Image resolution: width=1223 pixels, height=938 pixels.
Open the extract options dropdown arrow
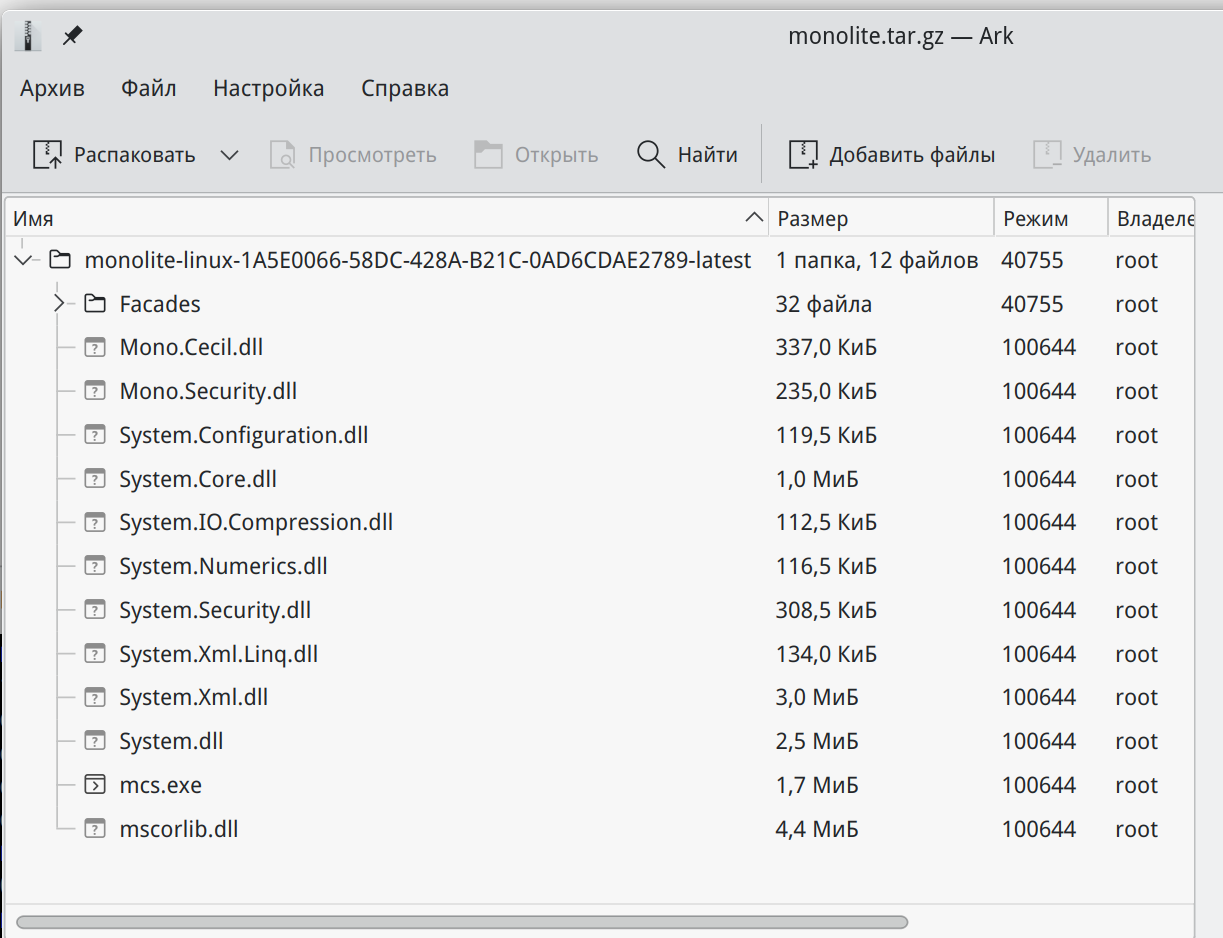point(229,154)
